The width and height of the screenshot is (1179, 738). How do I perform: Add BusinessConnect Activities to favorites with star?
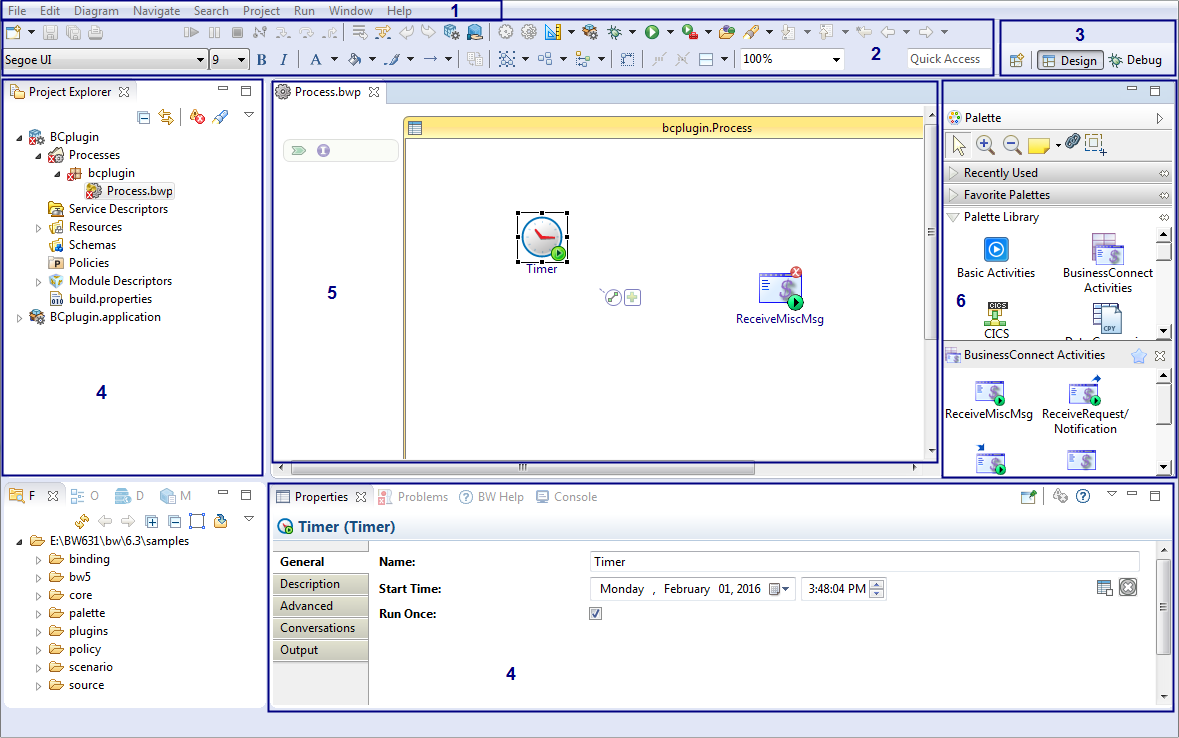coord(1138,355)
